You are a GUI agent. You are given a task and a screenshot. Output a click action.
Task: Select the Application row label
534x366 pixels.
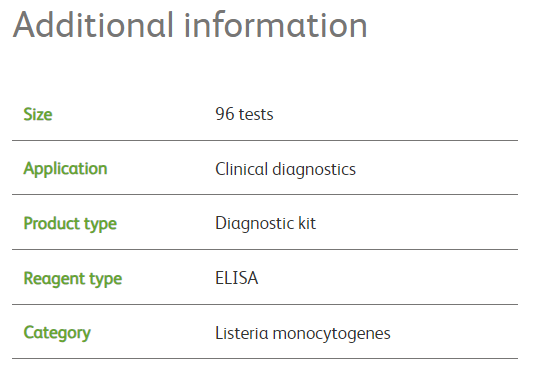point(65,169)
